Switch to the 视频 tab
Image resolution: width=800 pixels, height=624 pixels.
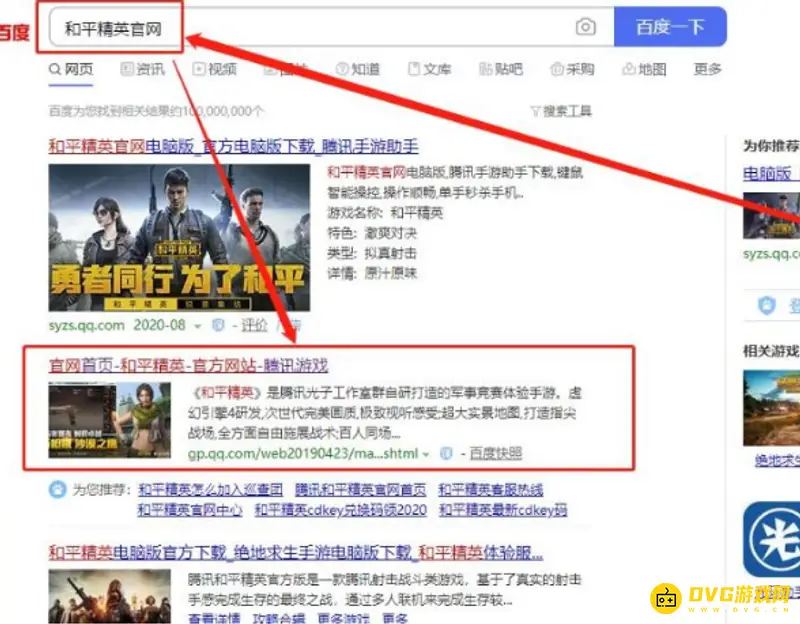click(215, 69)
